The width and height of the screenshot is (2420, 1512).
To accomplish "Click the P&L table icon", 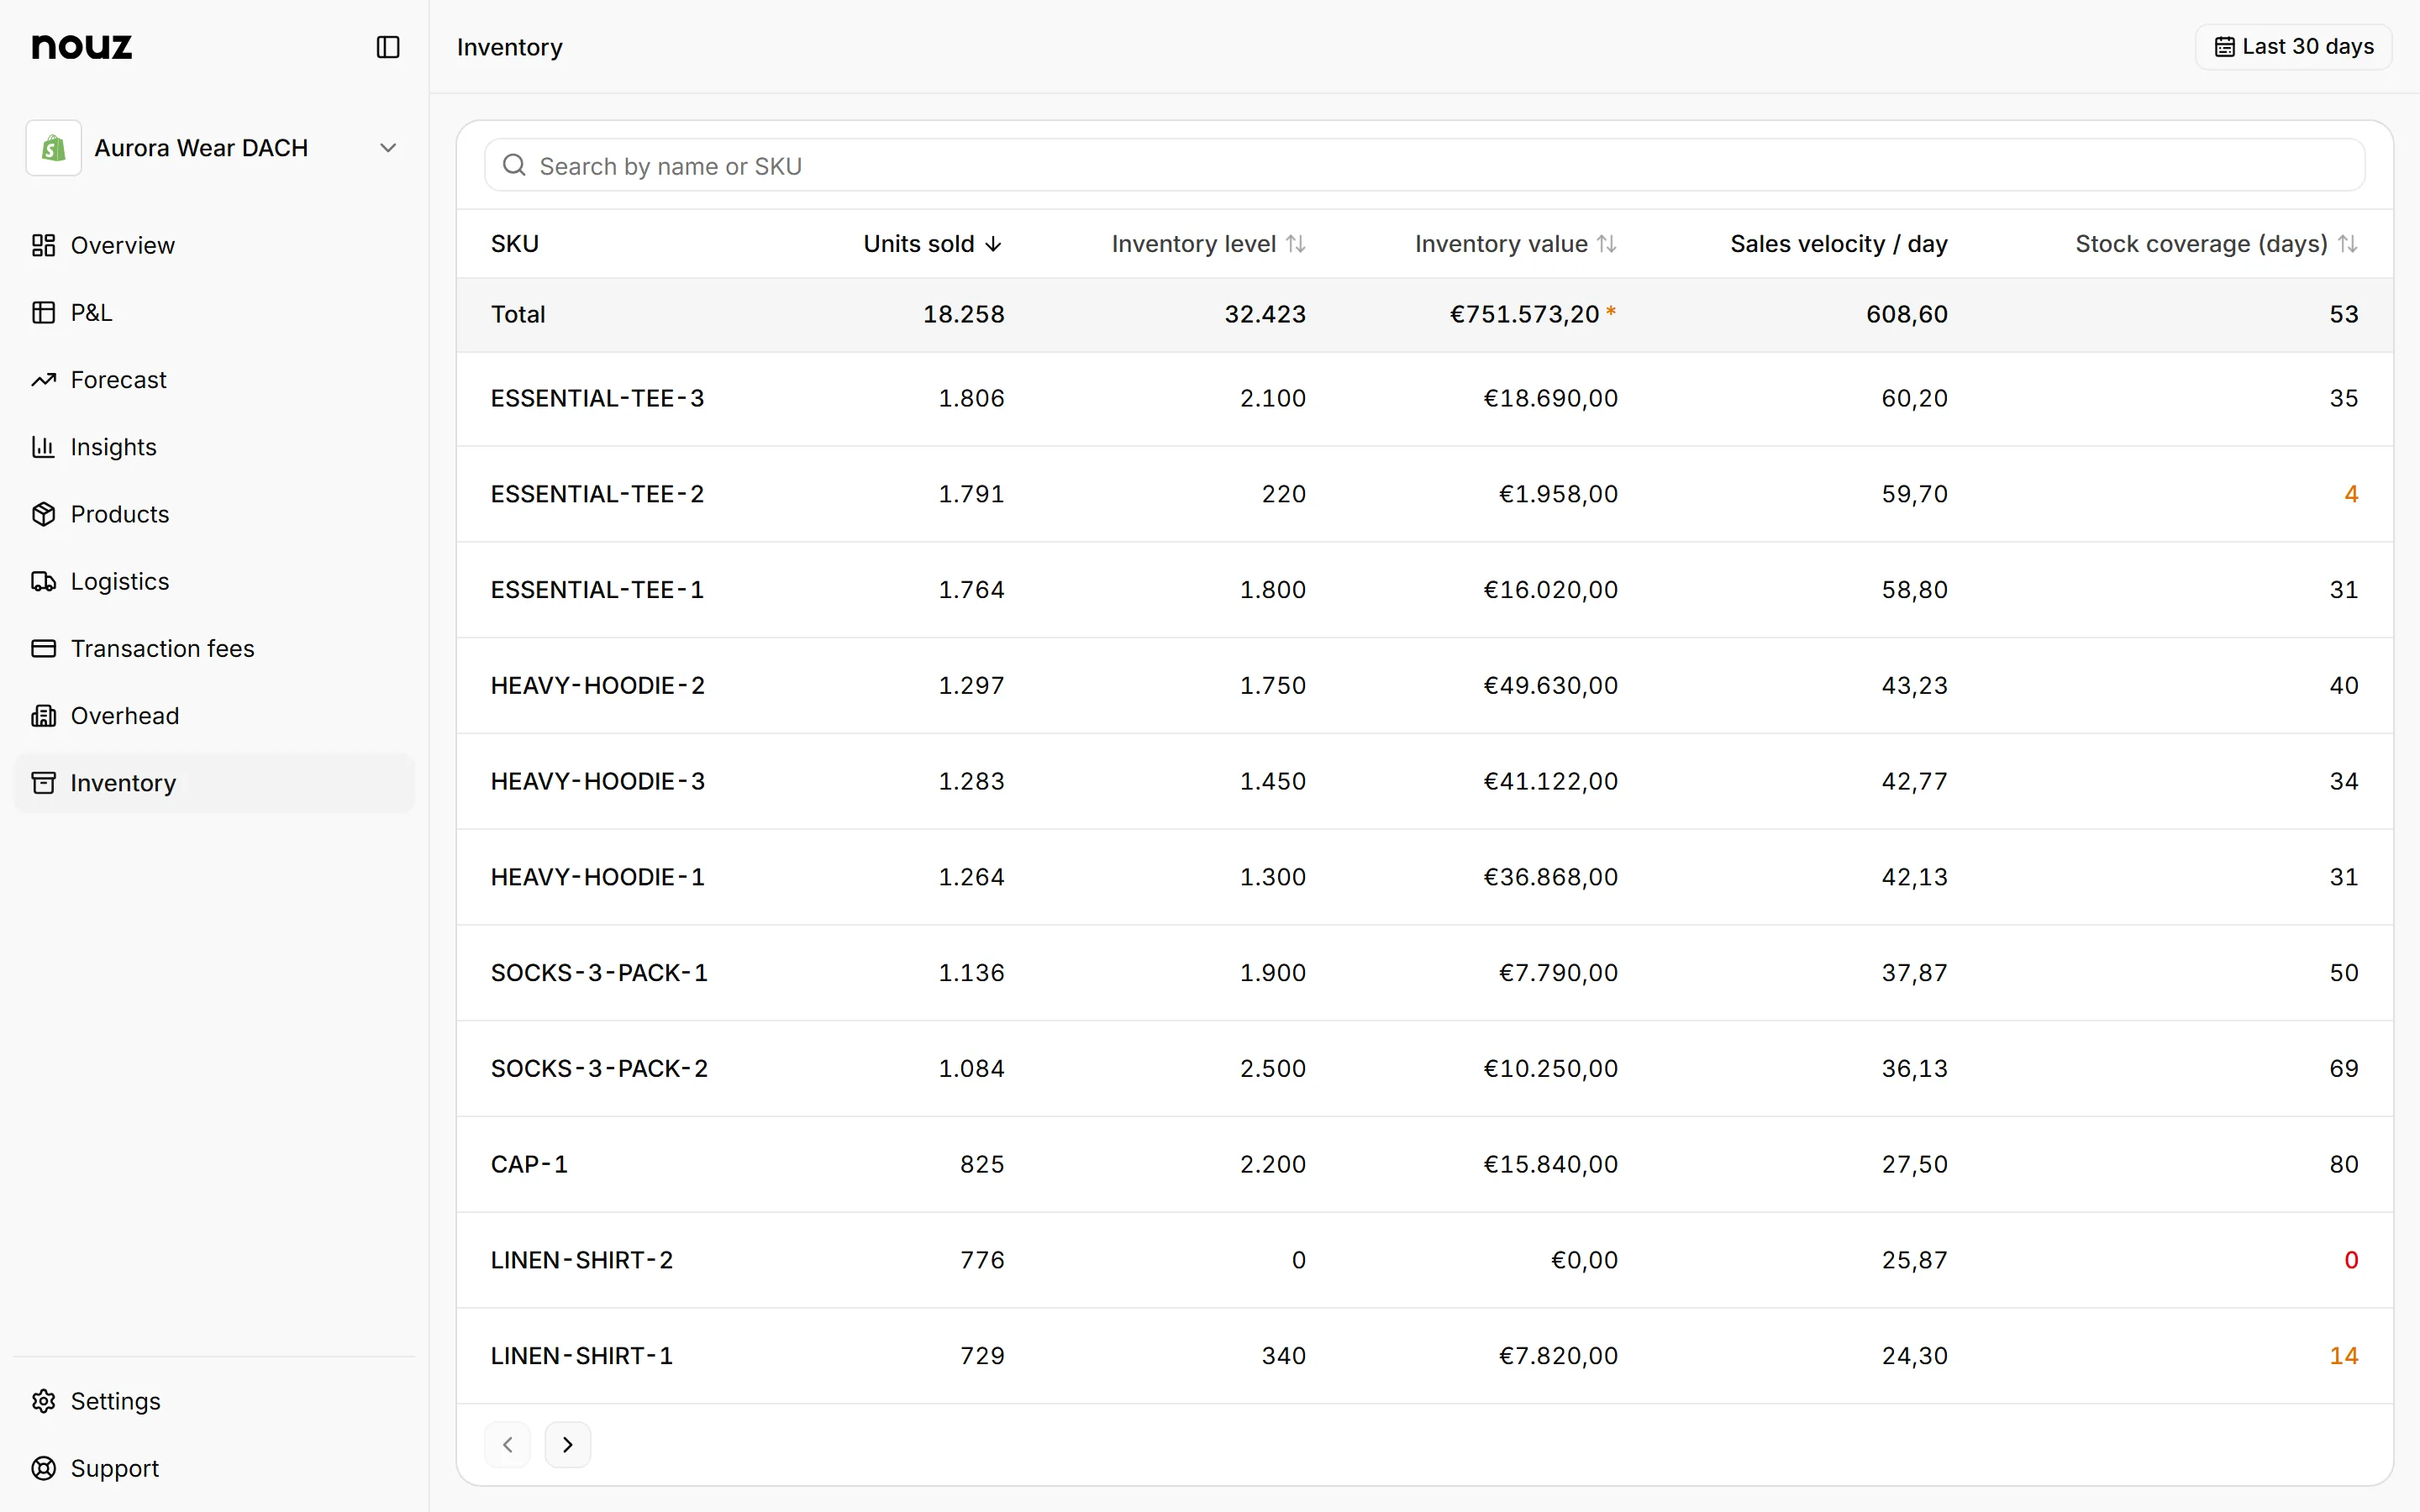I will pyautogui.click(x=43, y=312).
